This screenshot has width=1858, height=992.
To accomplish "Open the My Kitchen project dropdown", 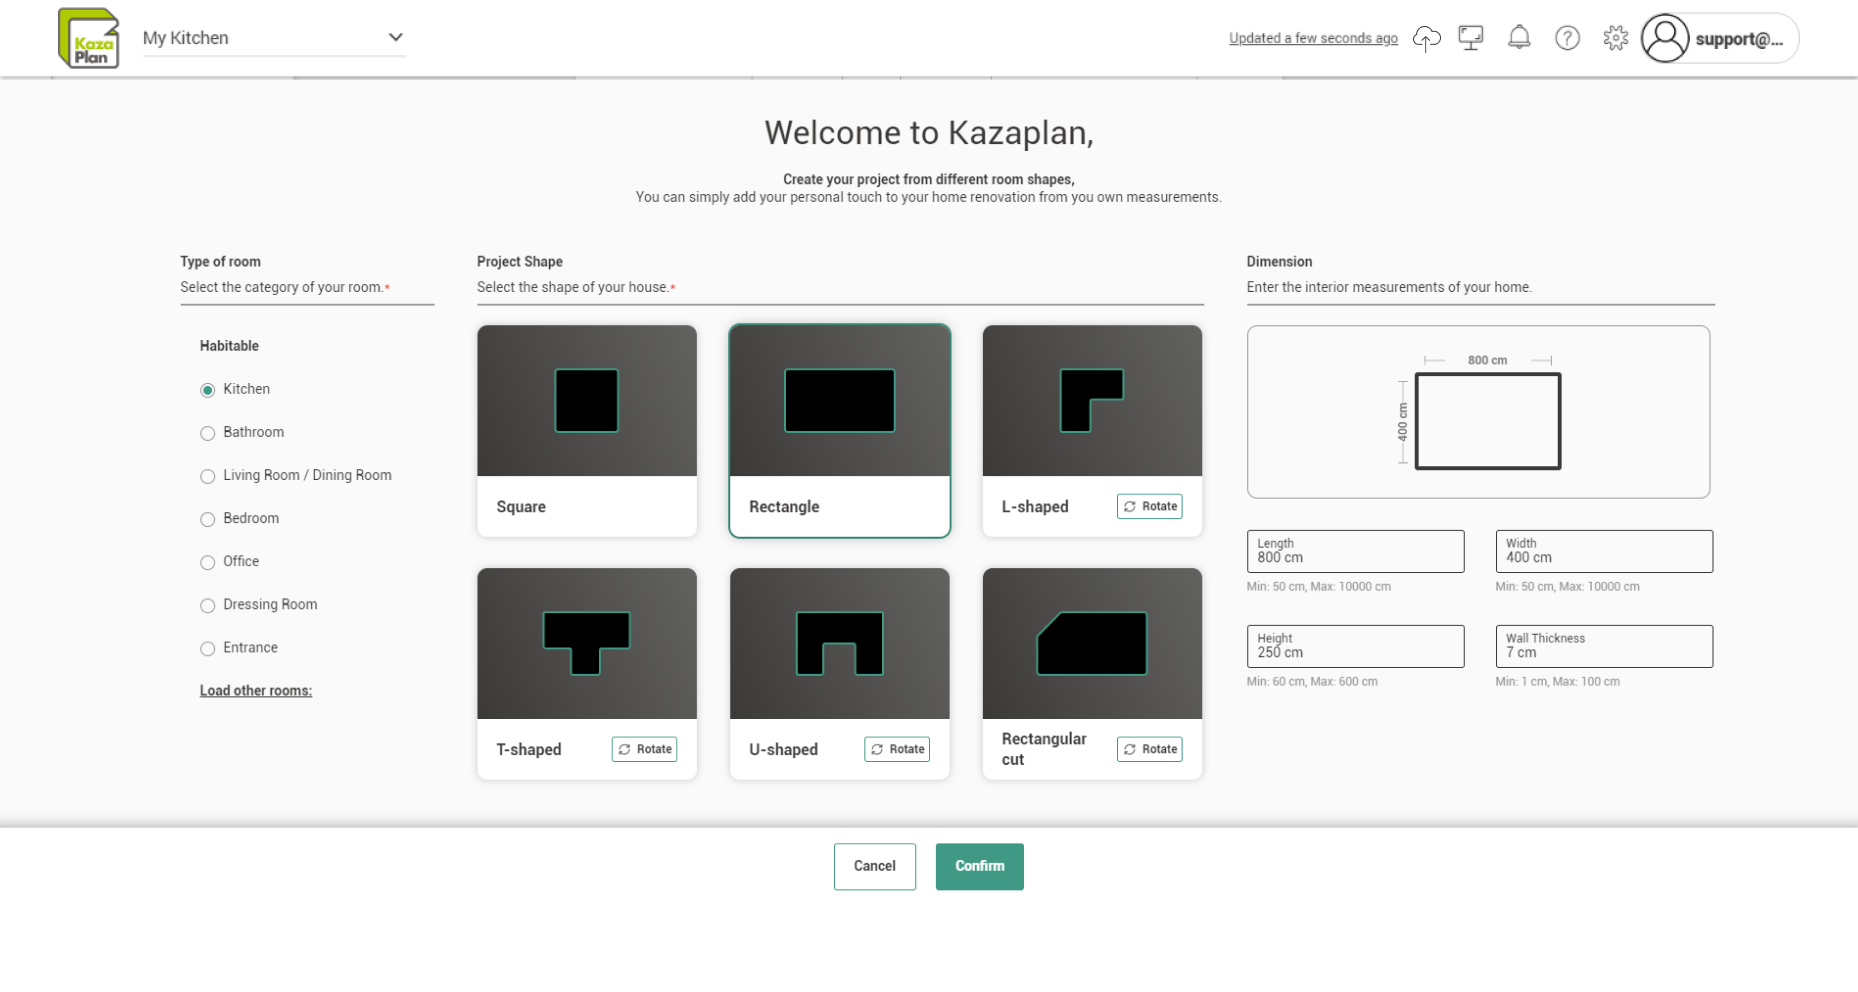I will (274, 38).
